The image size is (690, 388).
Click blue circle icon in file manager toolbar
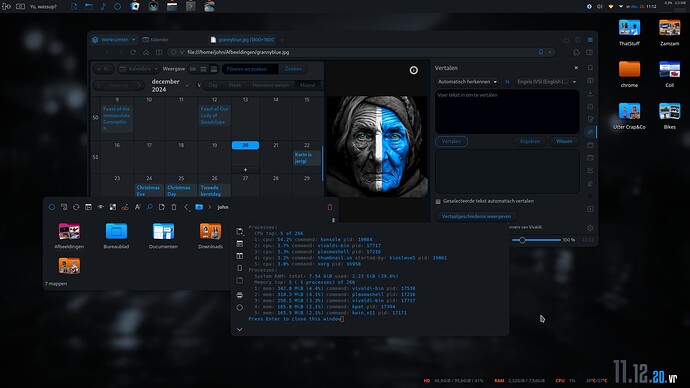tap(51, 207)
